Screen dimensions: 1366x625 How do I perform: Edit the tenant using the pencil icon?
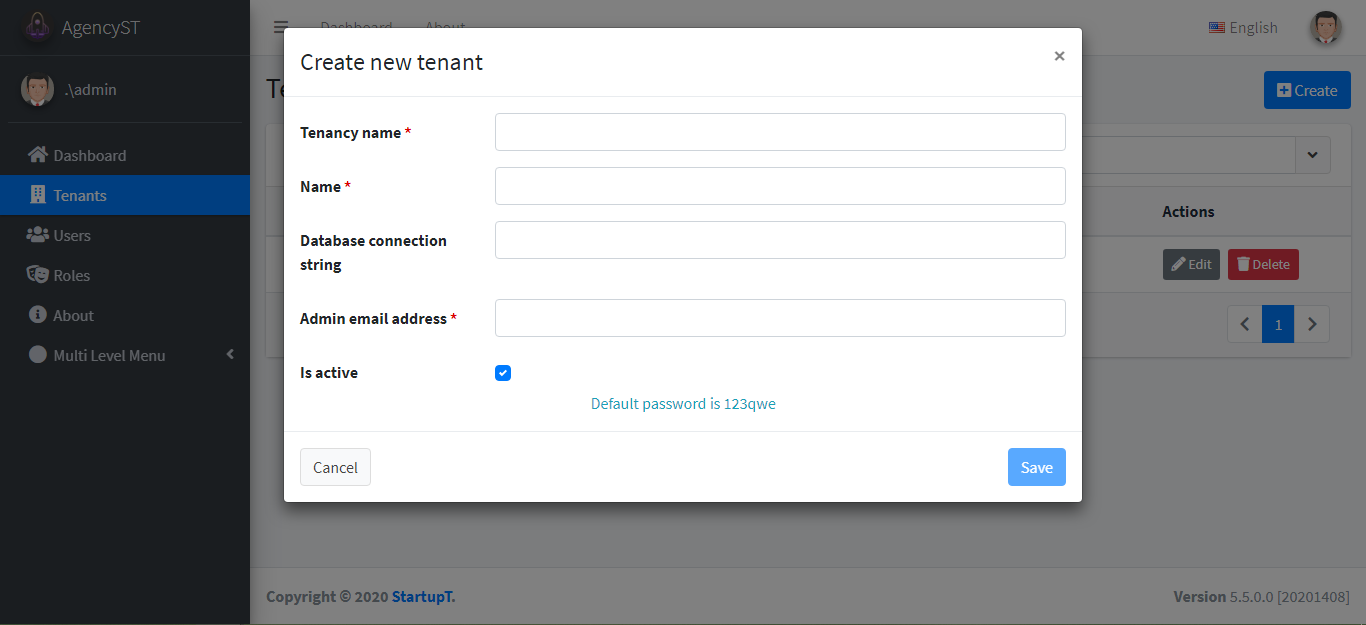tap(1179, 264)
